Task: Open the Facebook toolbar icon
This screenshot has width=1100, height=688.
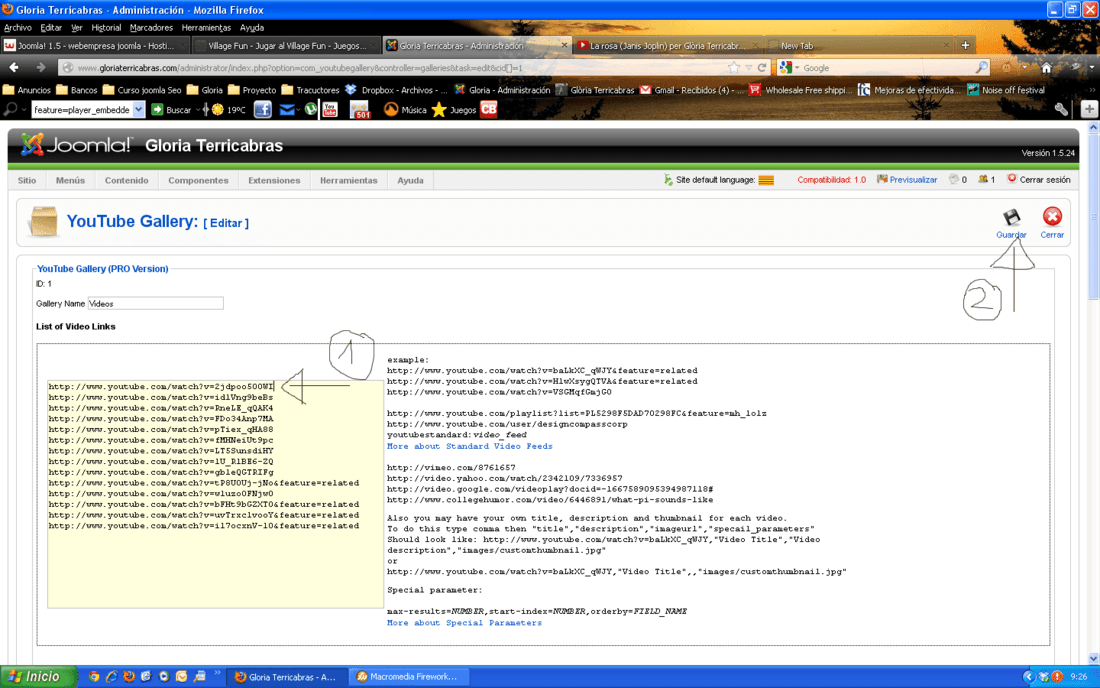Action: [x=262, y=109]
